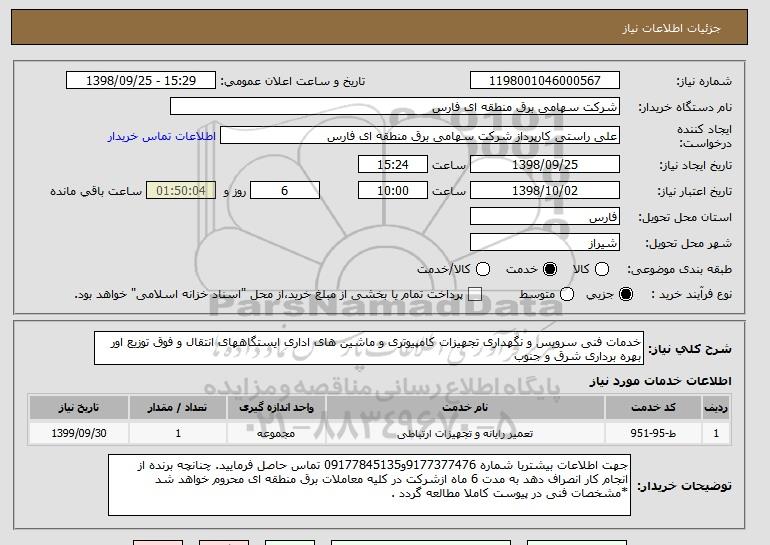Click the تاریخ نیاز column header
Image resolution: width=770 pixels, height=545 pixels.
(79, 408)
